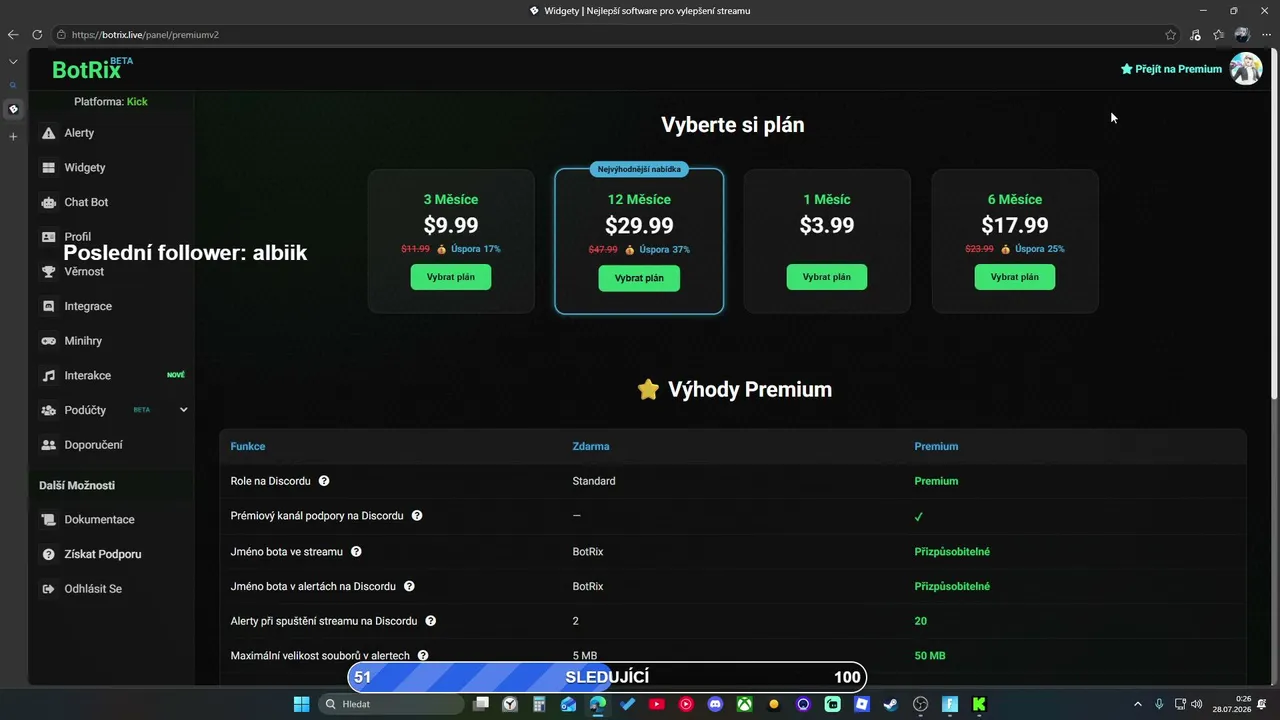Open the Widgety sidebar icon
This screenshot has width=1280, height=720.
(48, 168)
